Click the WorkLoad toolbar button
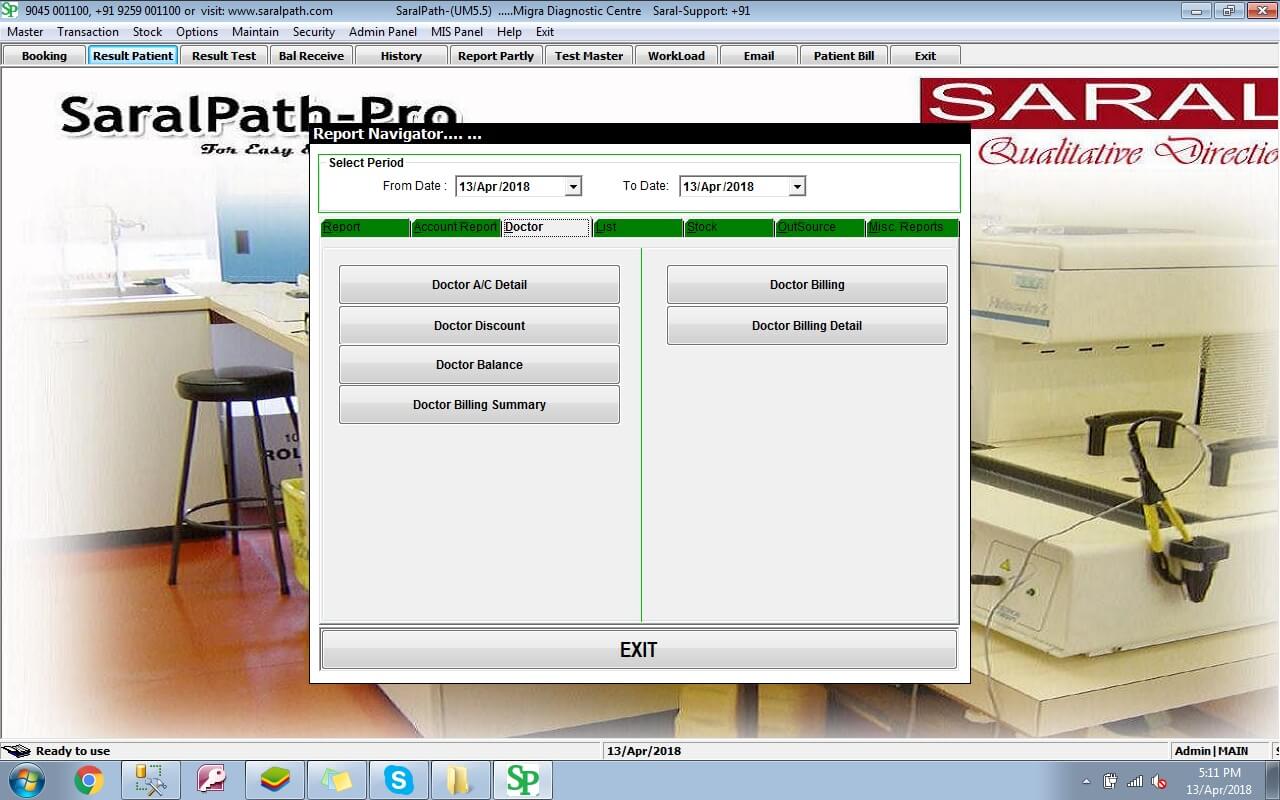This screenshot has height=800, width=1280. click(676, 56)
